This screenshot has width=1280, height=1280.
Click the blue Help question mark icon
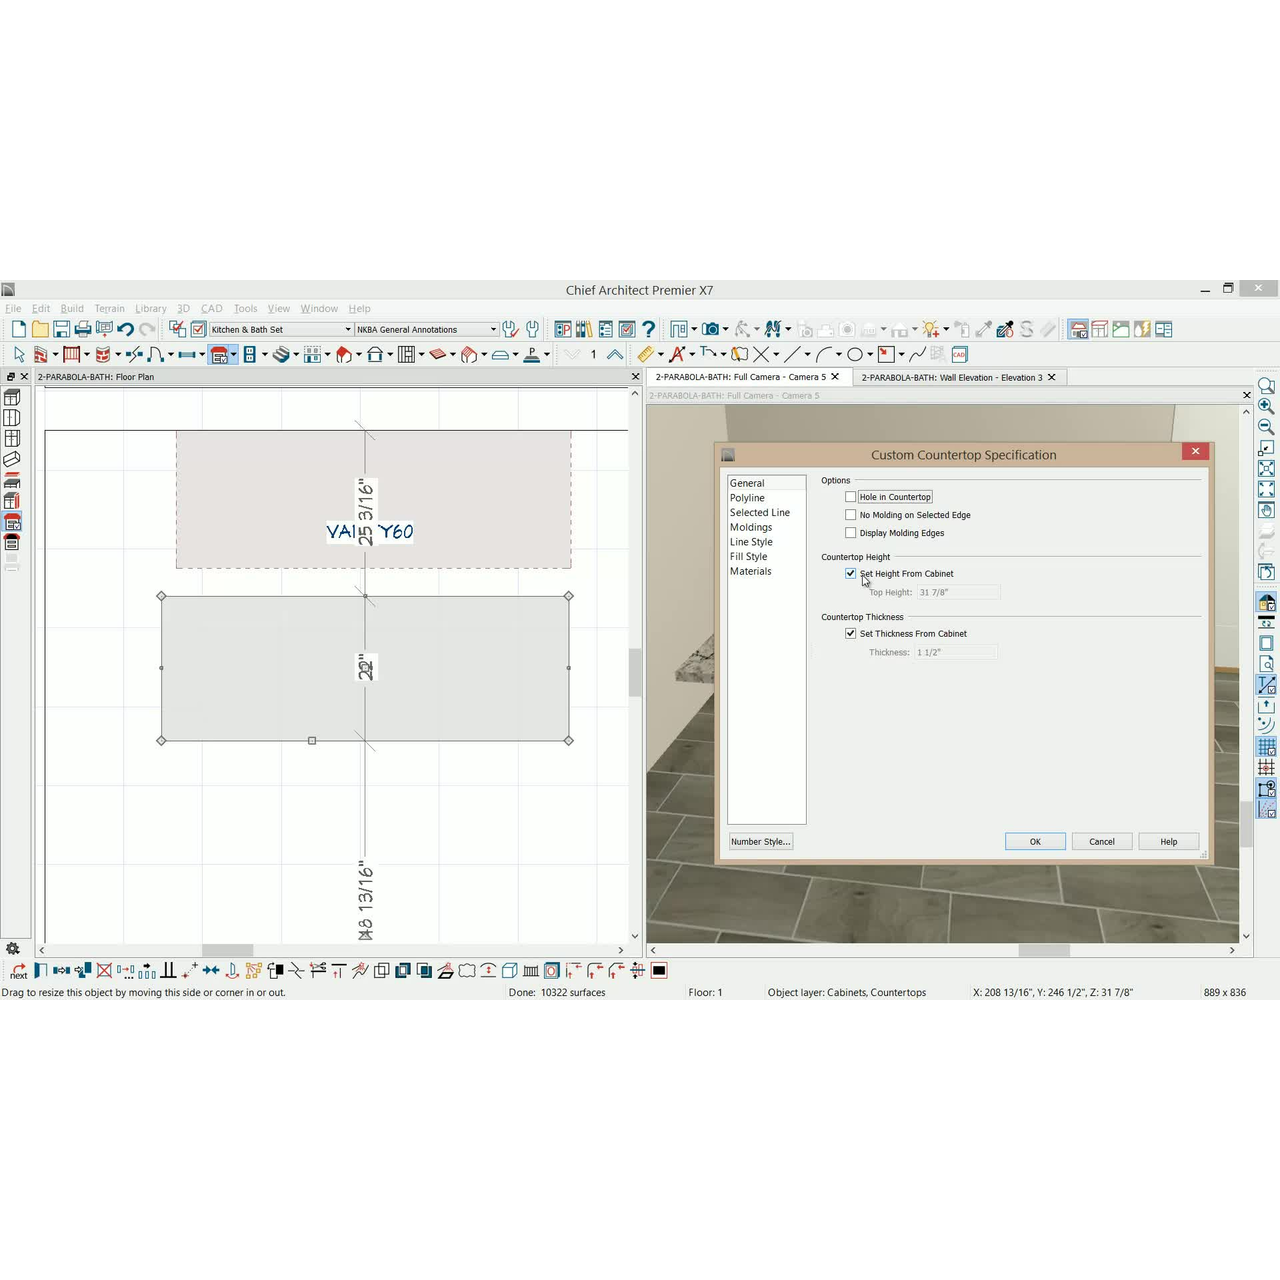648,329
